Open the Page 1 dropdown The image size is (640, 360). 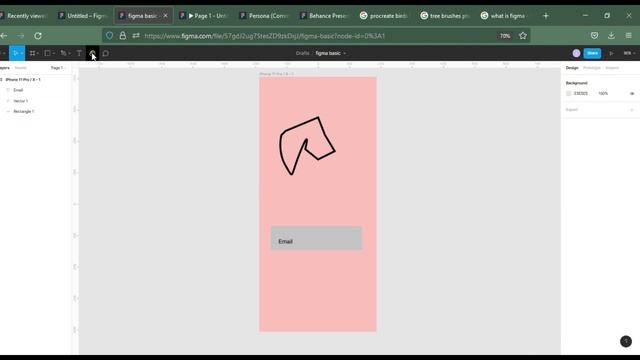[x=58, y=68]
